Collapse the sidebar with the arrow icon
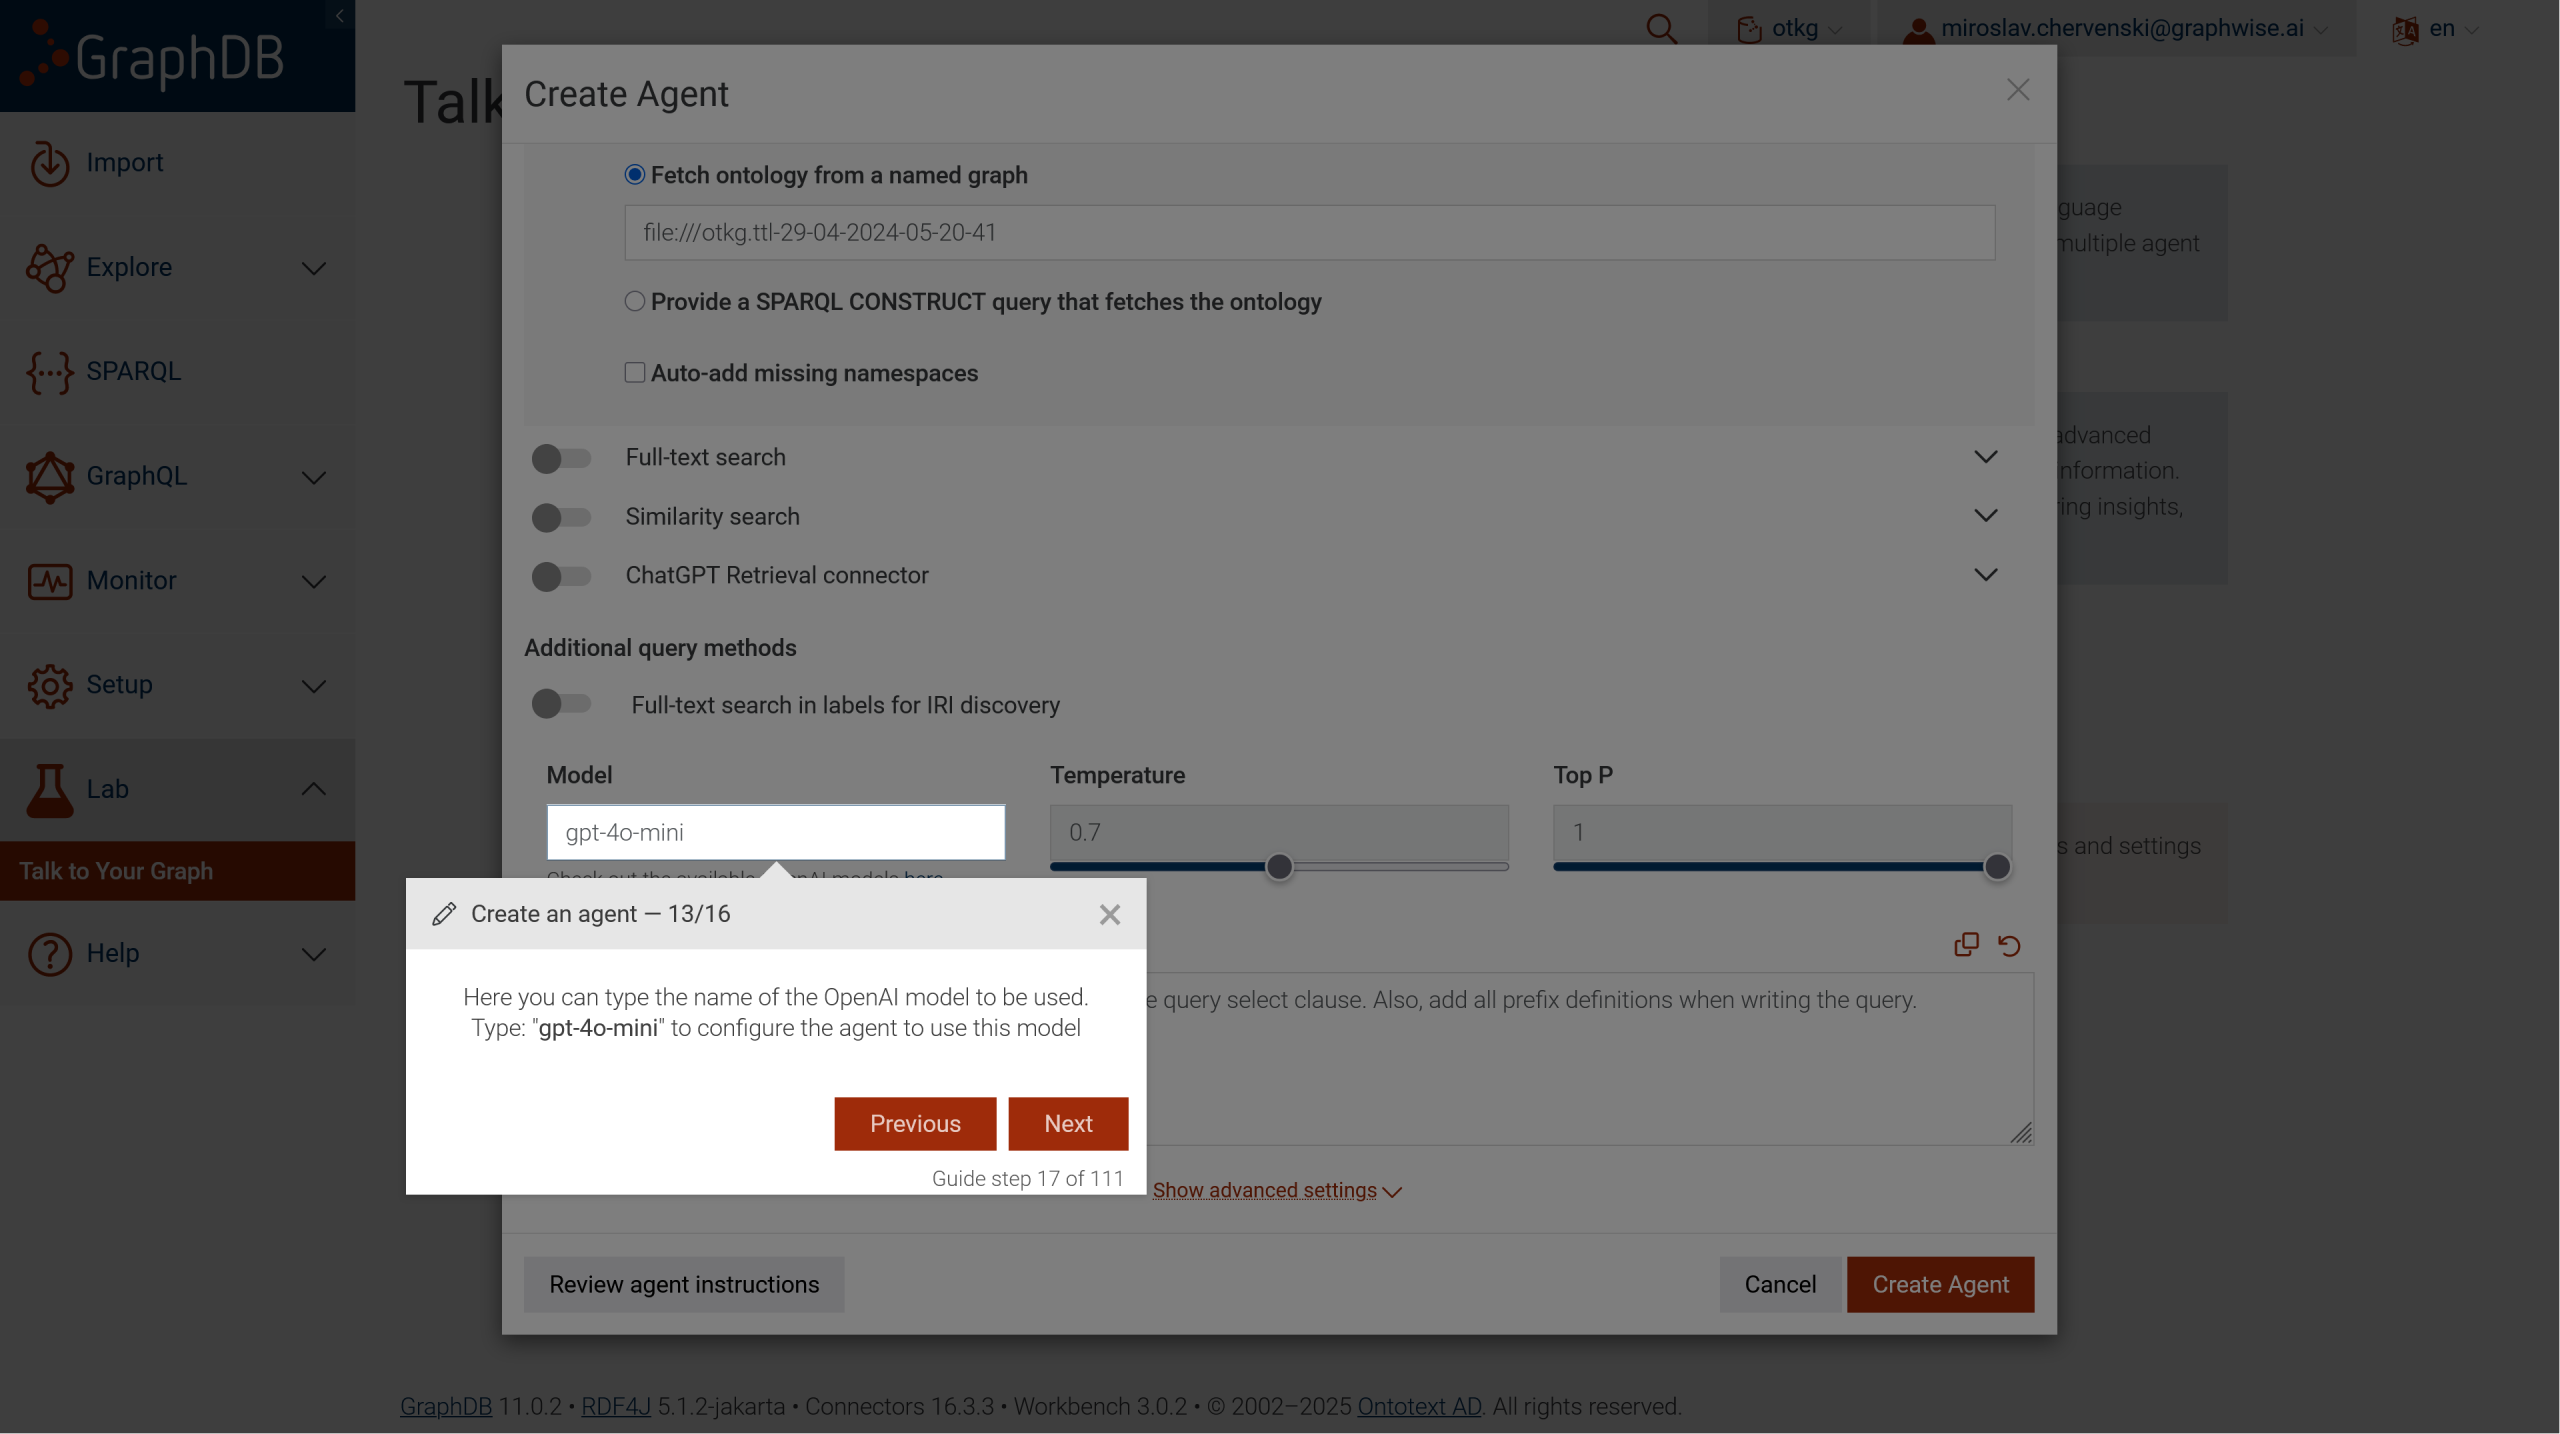2560x1434 pixels. pos(340,15)
